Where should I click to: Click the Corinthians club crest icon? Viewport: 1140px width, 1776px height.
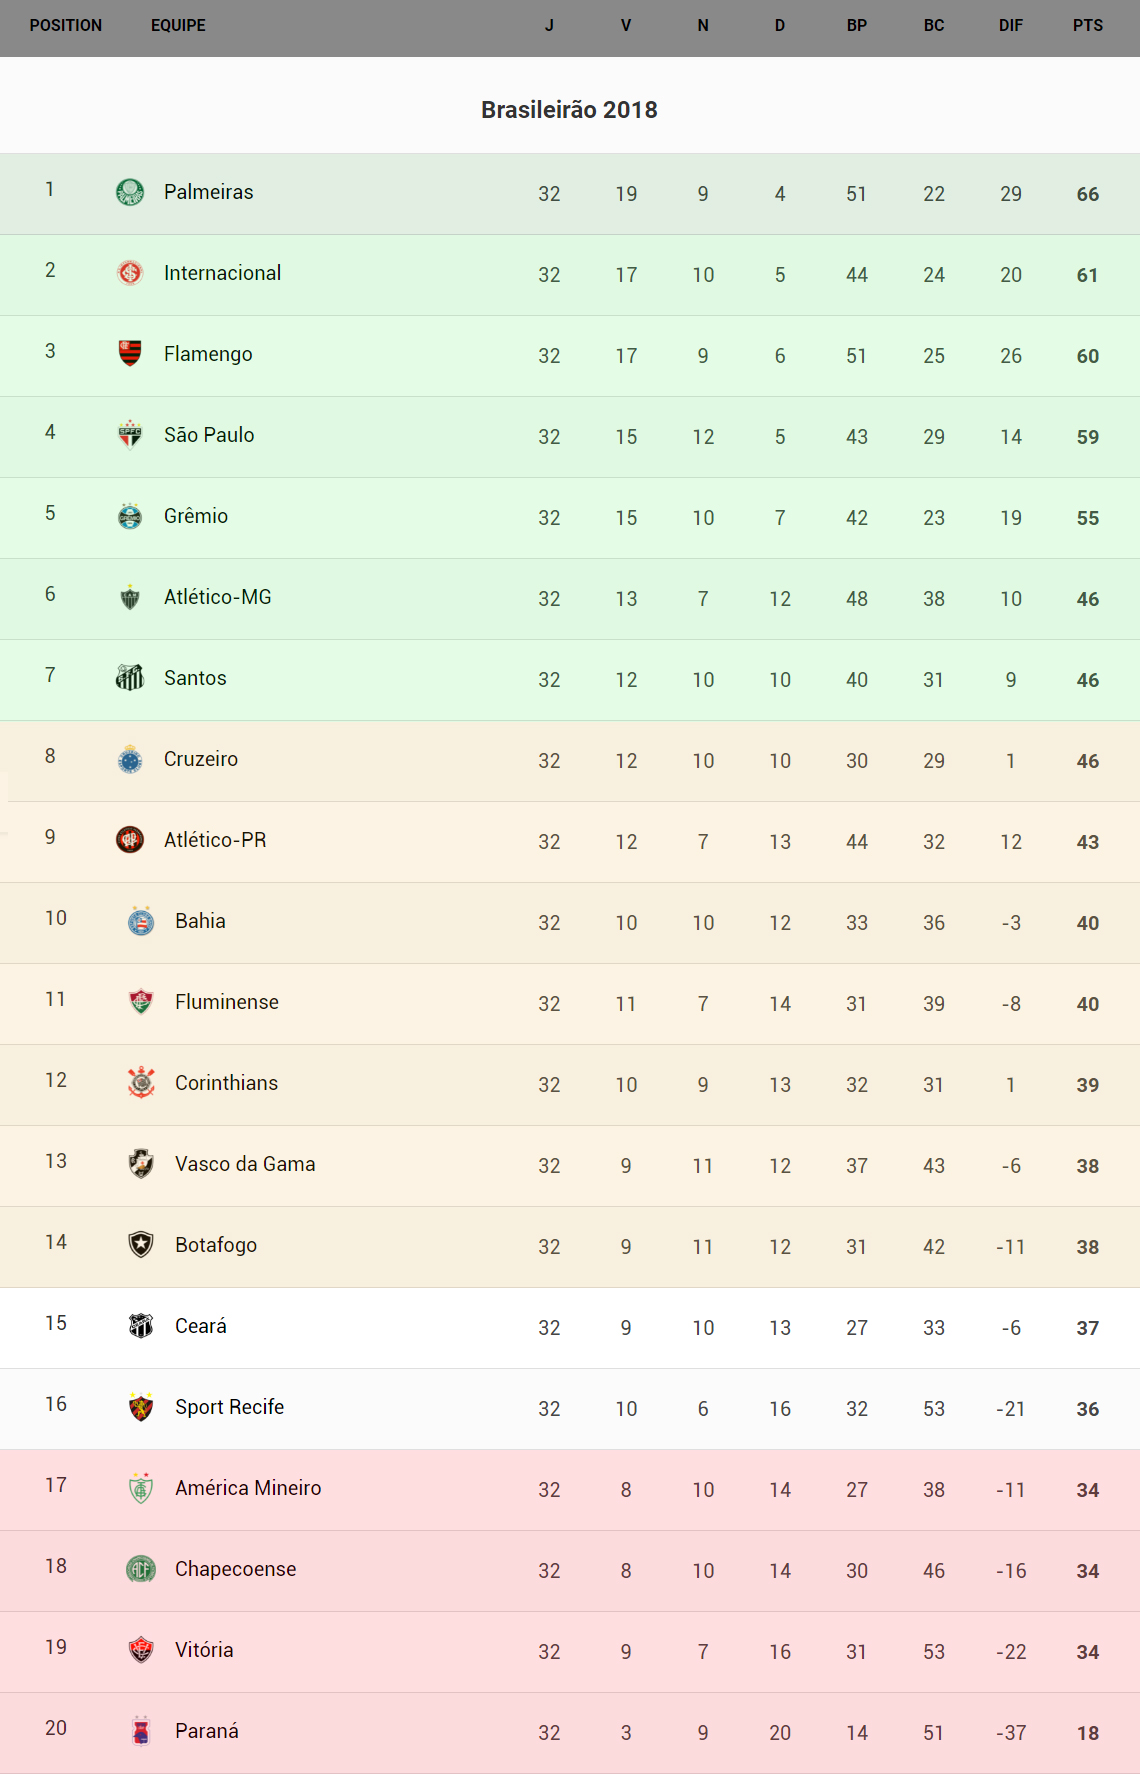pos(141,1082)
